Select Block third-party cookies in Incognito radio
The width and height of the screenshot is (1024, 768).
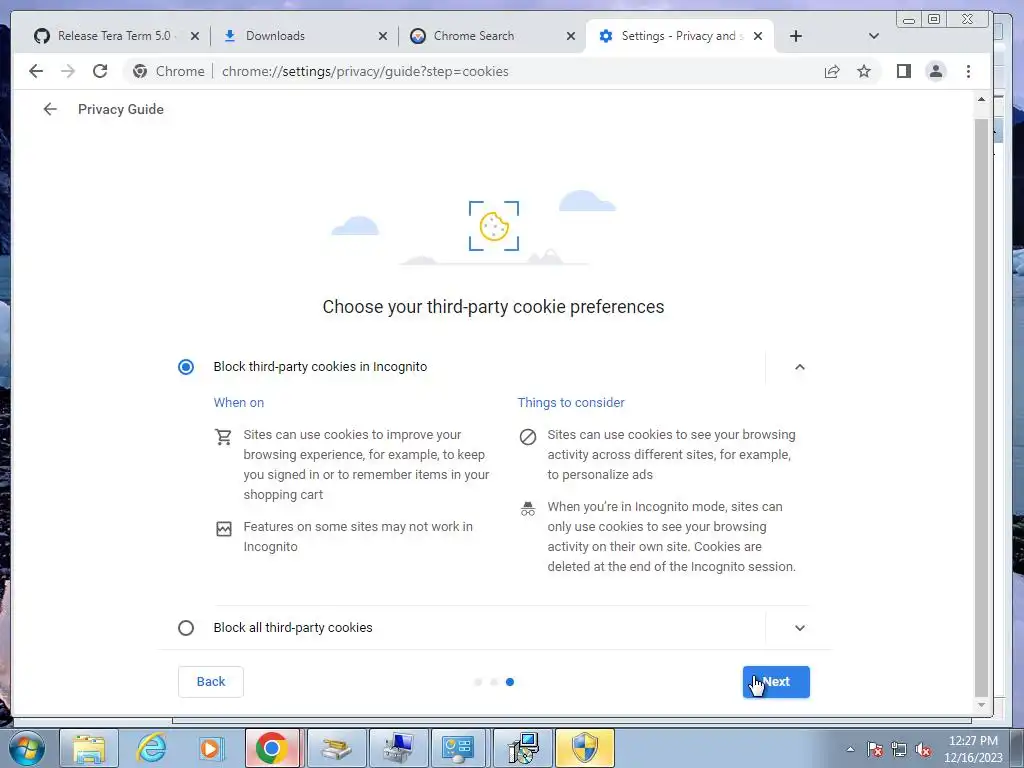pyautogui.click(x=186, y=366)
